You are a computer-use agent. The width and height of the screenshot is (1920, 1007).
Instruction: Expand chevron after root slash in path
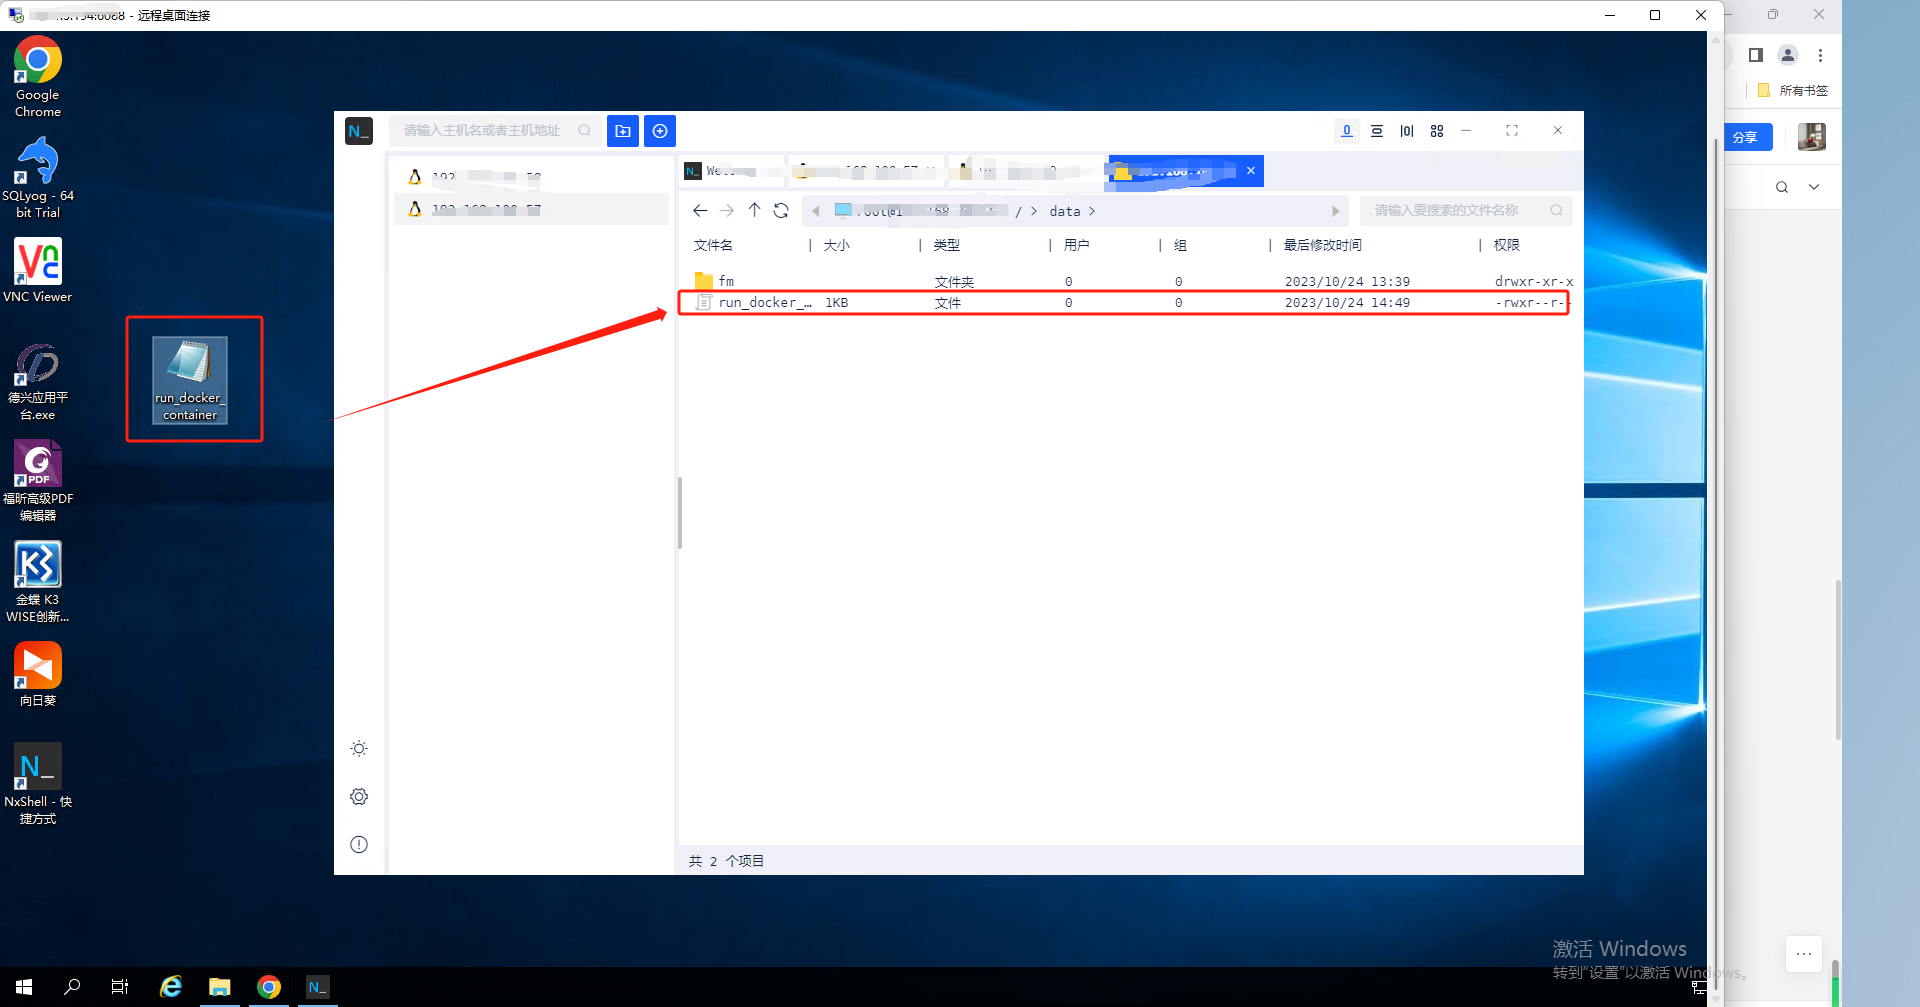(1034, 211)
